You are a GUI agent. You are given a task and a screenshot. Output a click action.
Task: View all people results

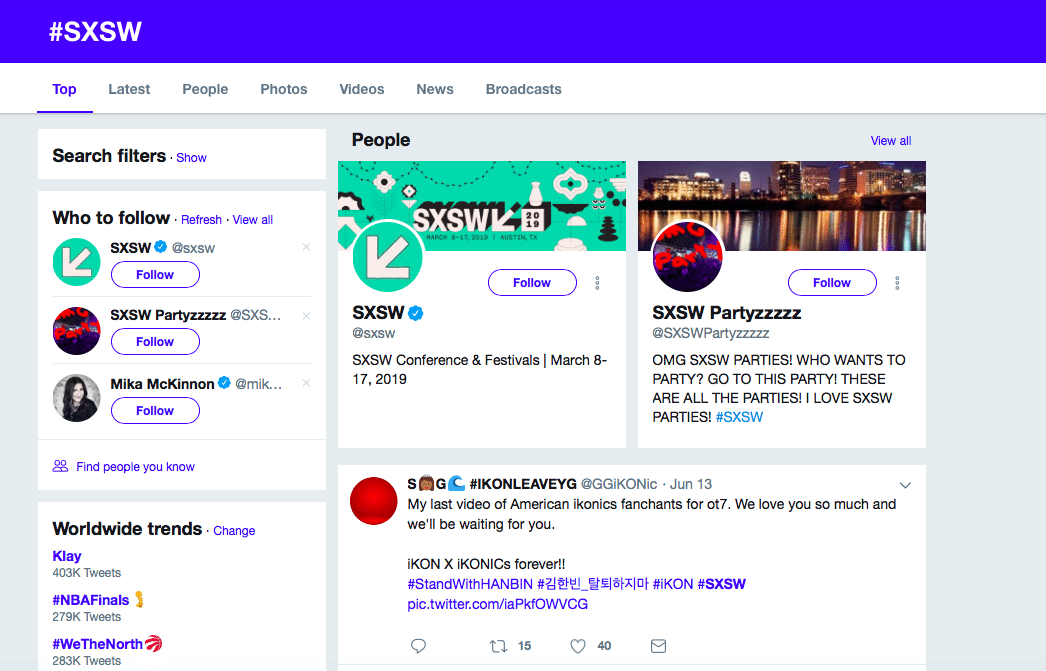tap(890, 140)
